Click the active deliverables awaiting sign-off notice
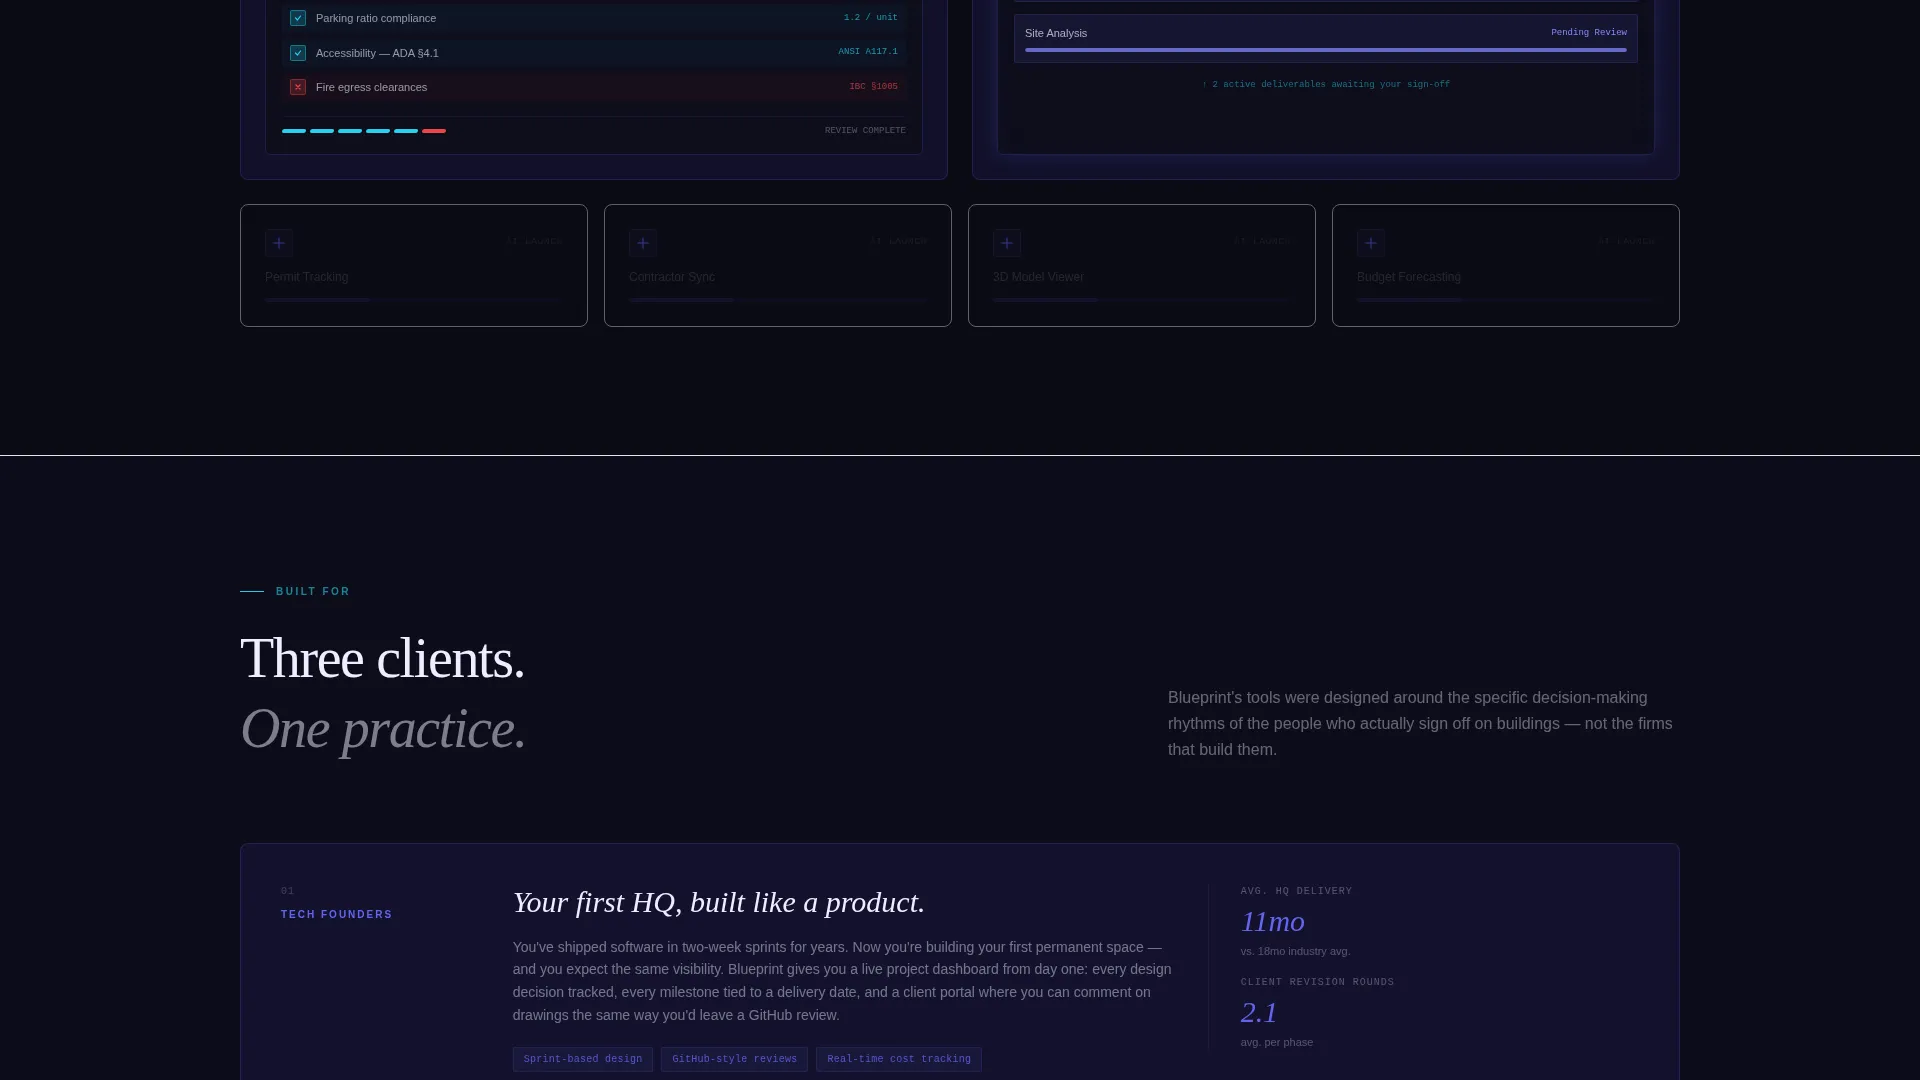1920x1080 pixels. click(1326, 85)
